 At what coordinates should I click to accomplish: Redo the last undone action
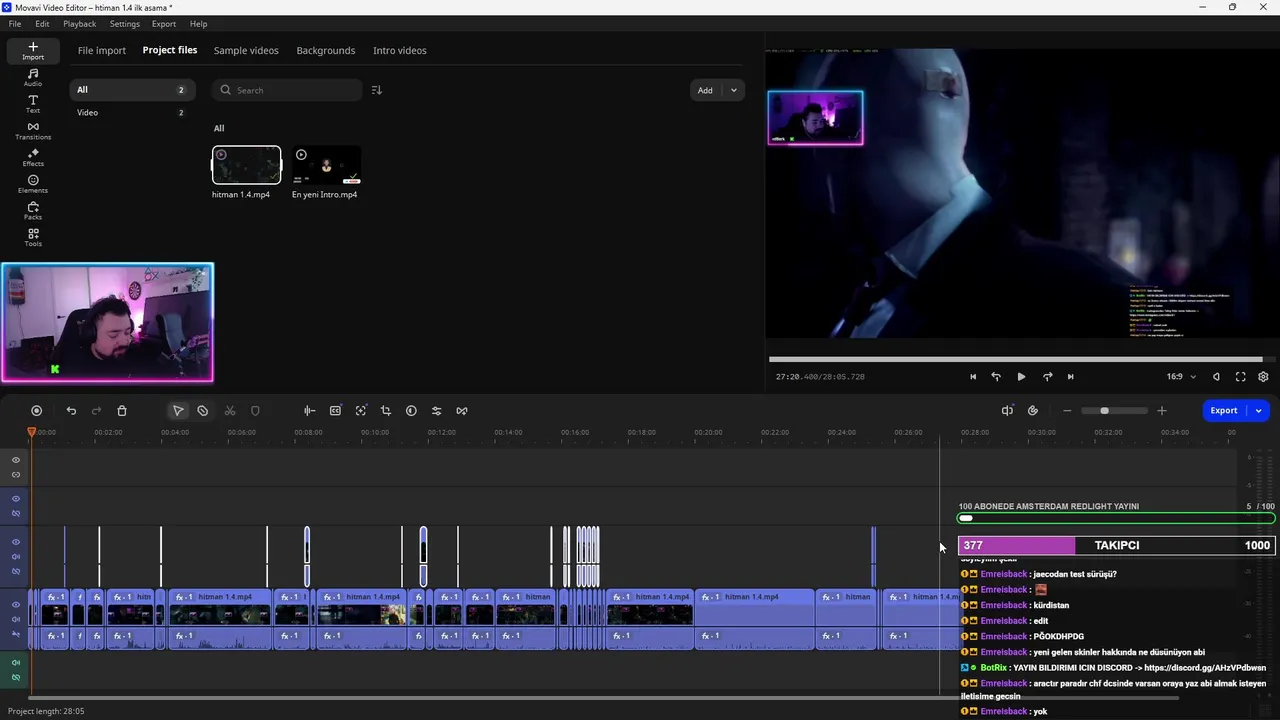(96, 411)
